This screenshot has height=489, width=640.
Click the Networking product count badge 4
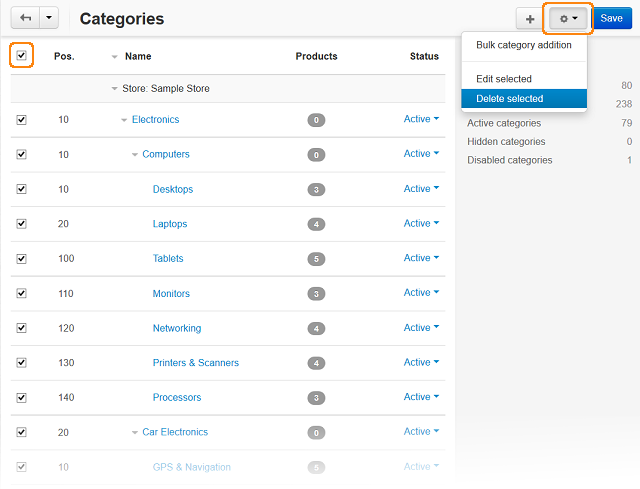pos(316,329)
